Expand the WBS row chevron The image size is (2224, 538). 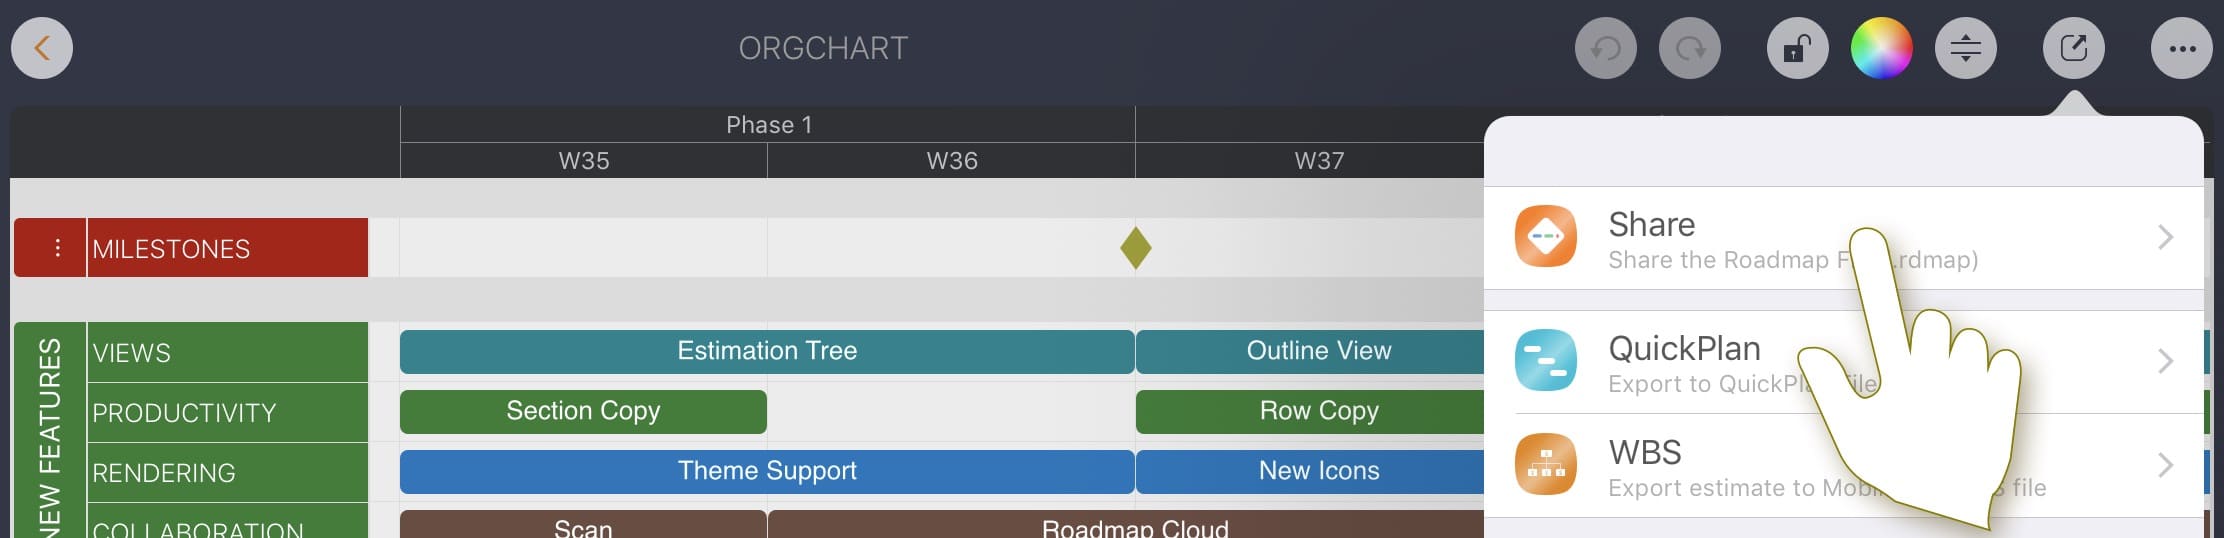coord(2165,465)
